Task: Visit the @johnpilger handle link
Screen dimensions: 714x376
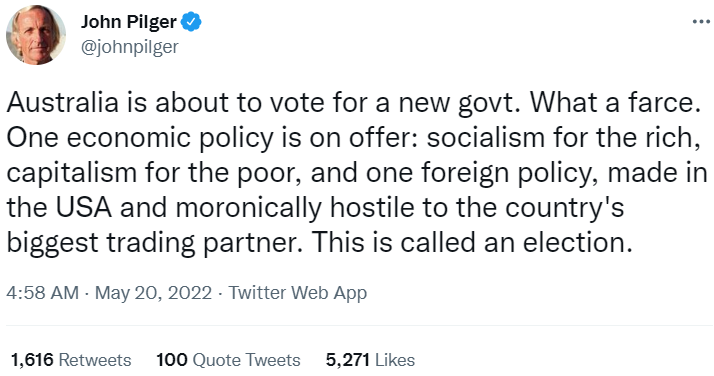Action: [129, 47]
